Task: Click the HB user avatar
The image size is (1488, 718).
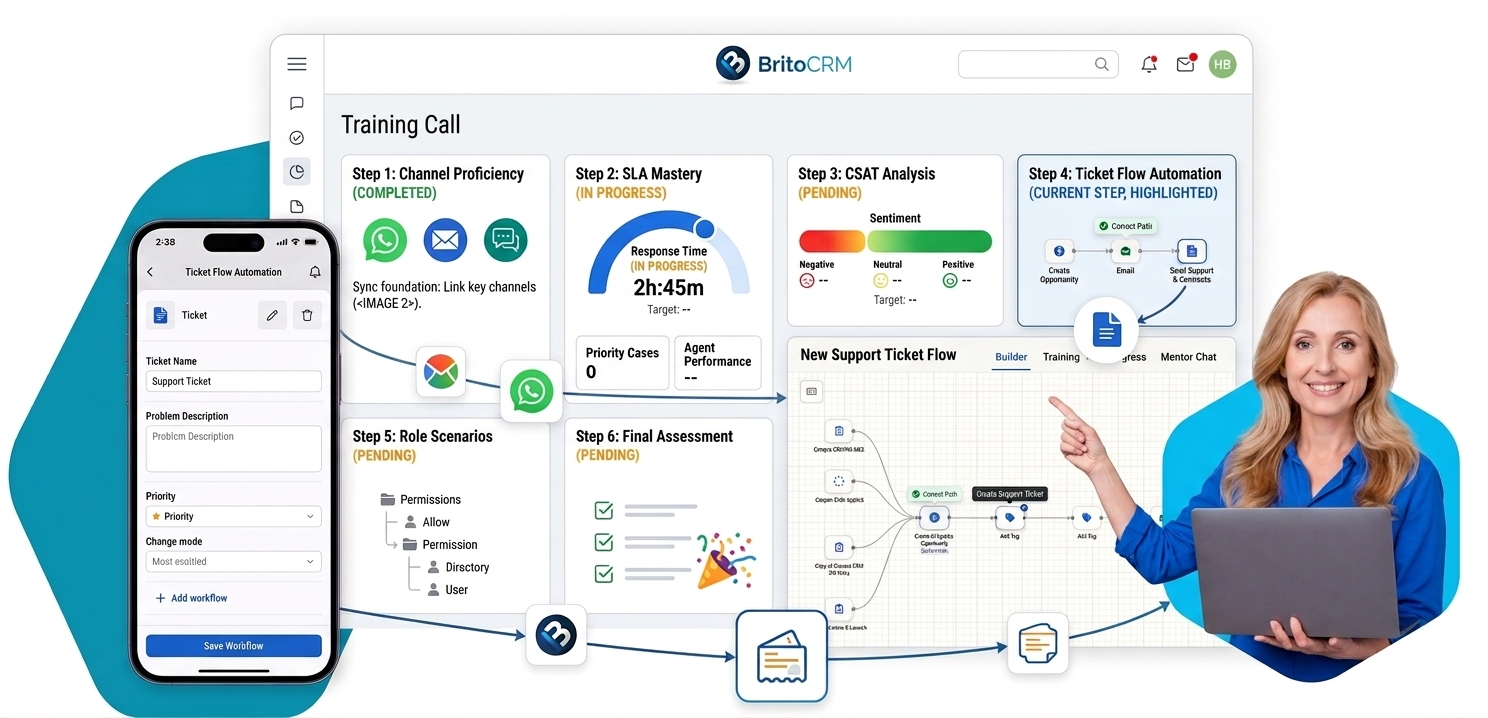Action: click(1222, 64)
